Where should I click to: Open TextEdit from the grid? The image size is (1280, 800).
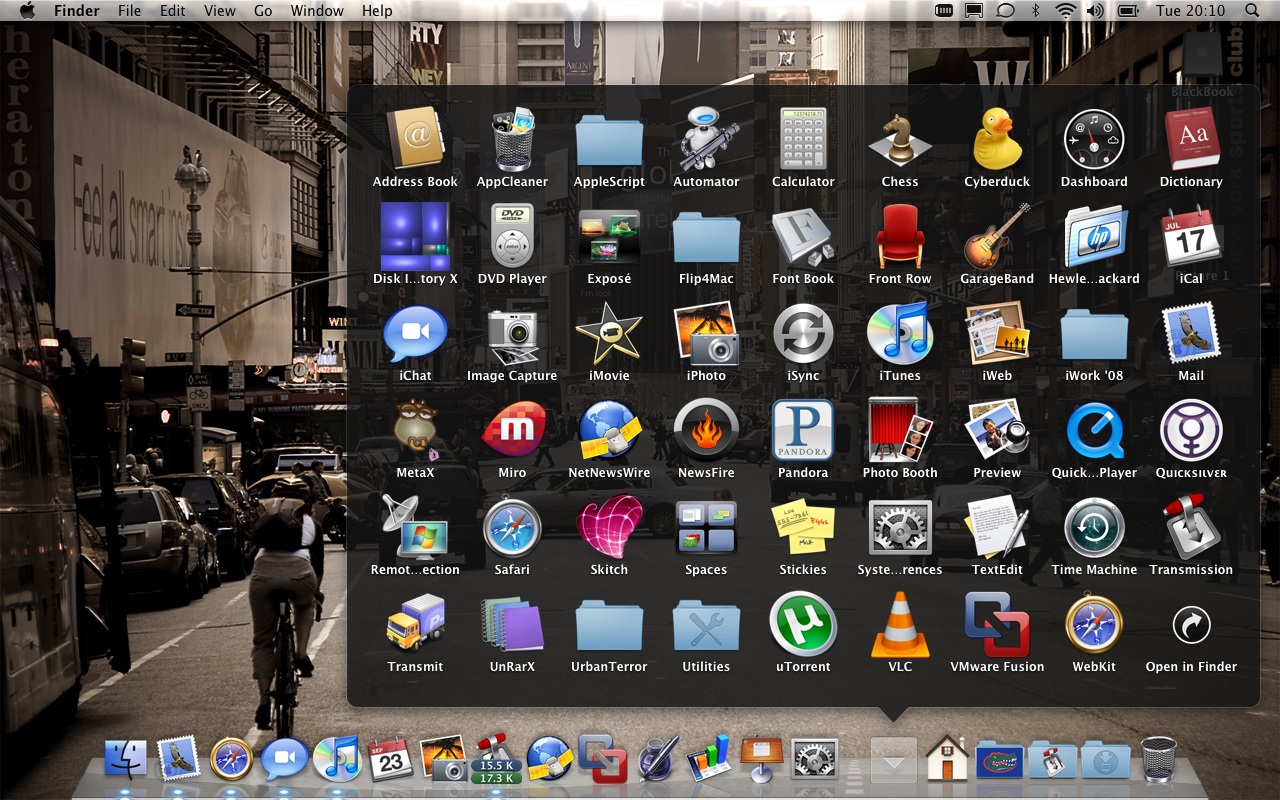tap(997, 526)
